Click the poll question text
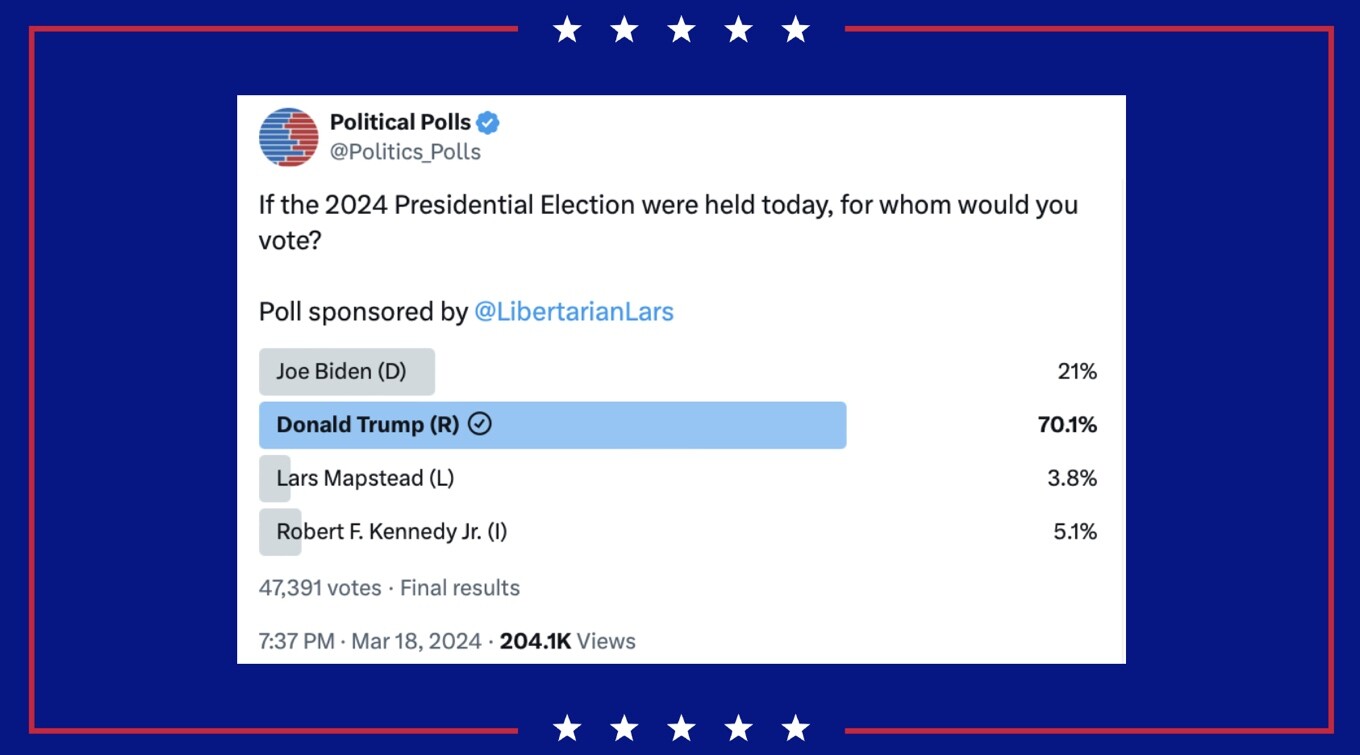The image size is (1360, 755). click(668, 222)
